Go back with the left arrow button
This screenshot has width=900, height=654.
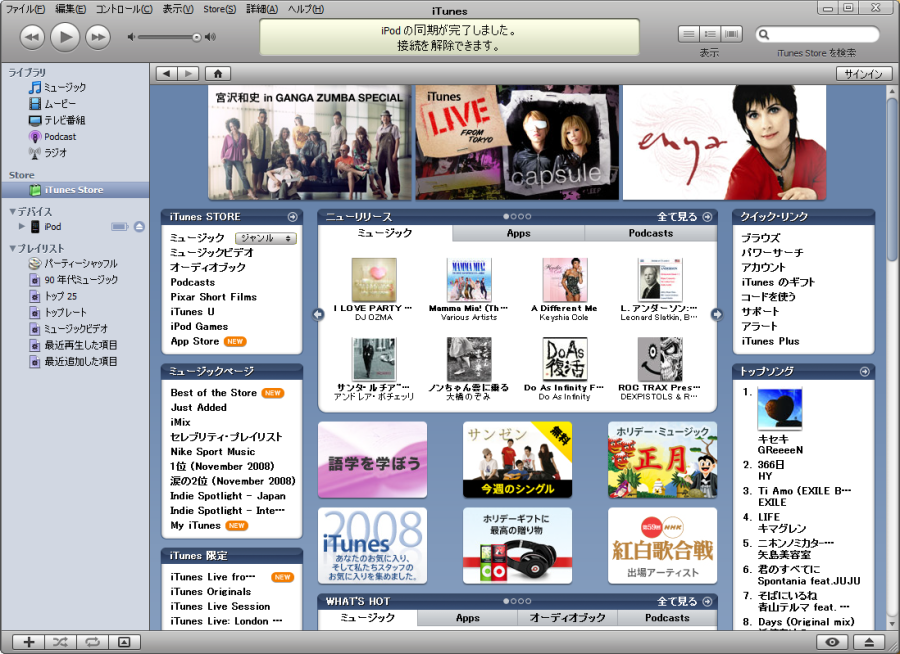(x=166, y=73)
